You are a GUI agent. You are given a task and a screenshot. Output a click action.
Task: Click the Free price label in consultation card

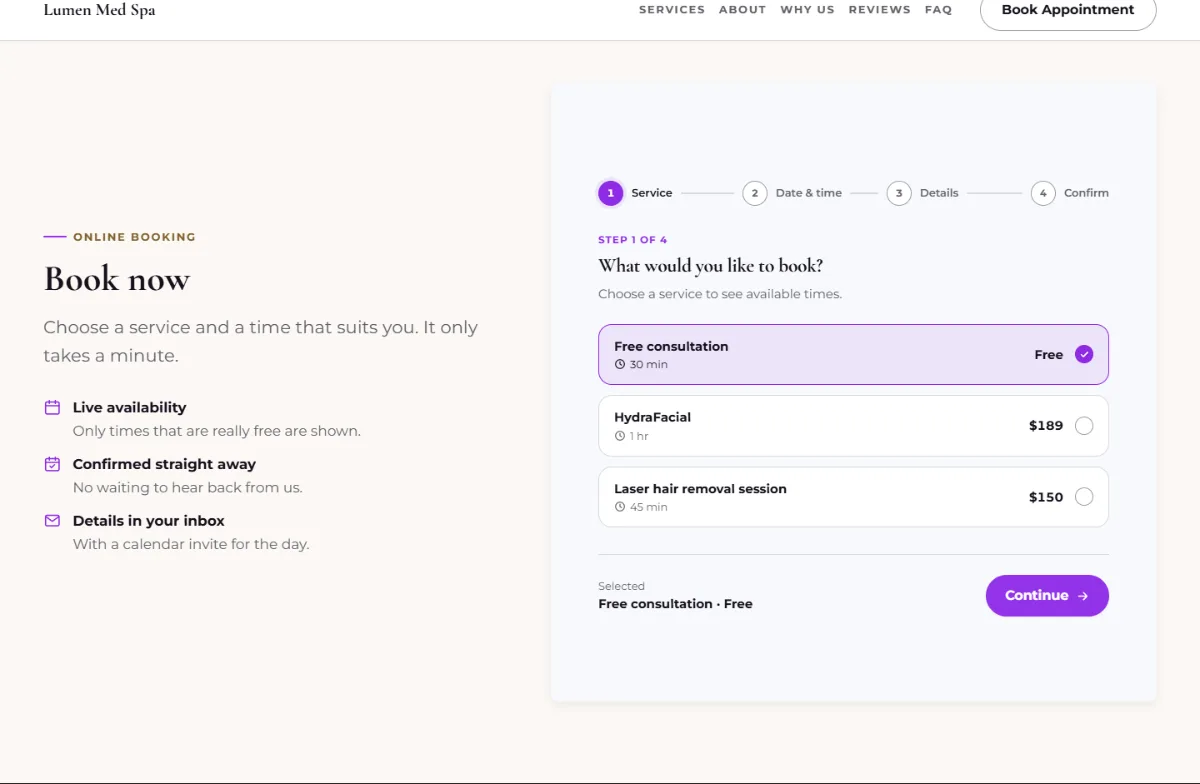point(1049,355)
